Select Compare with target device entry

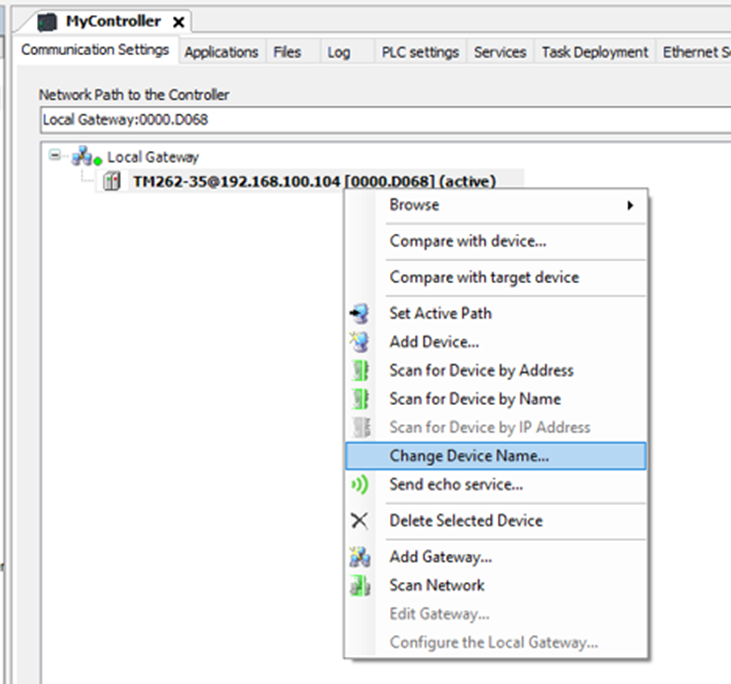point(496,277)
